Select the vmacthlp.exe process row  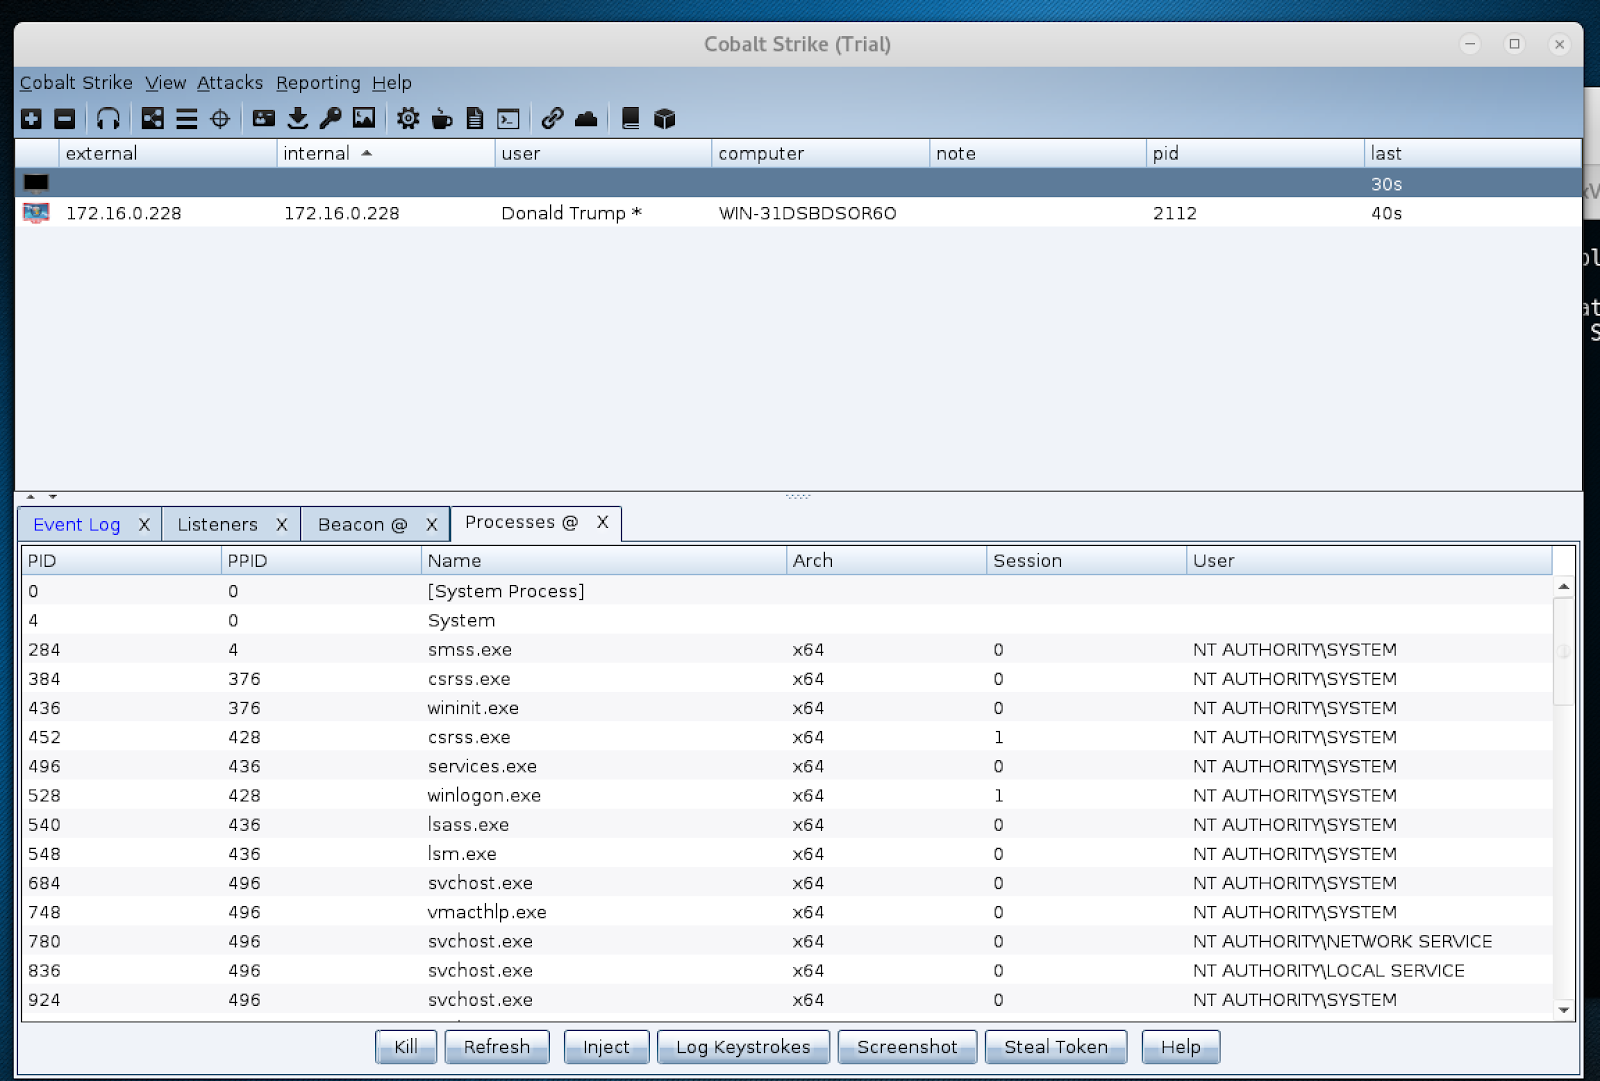[x=787, y=912]
